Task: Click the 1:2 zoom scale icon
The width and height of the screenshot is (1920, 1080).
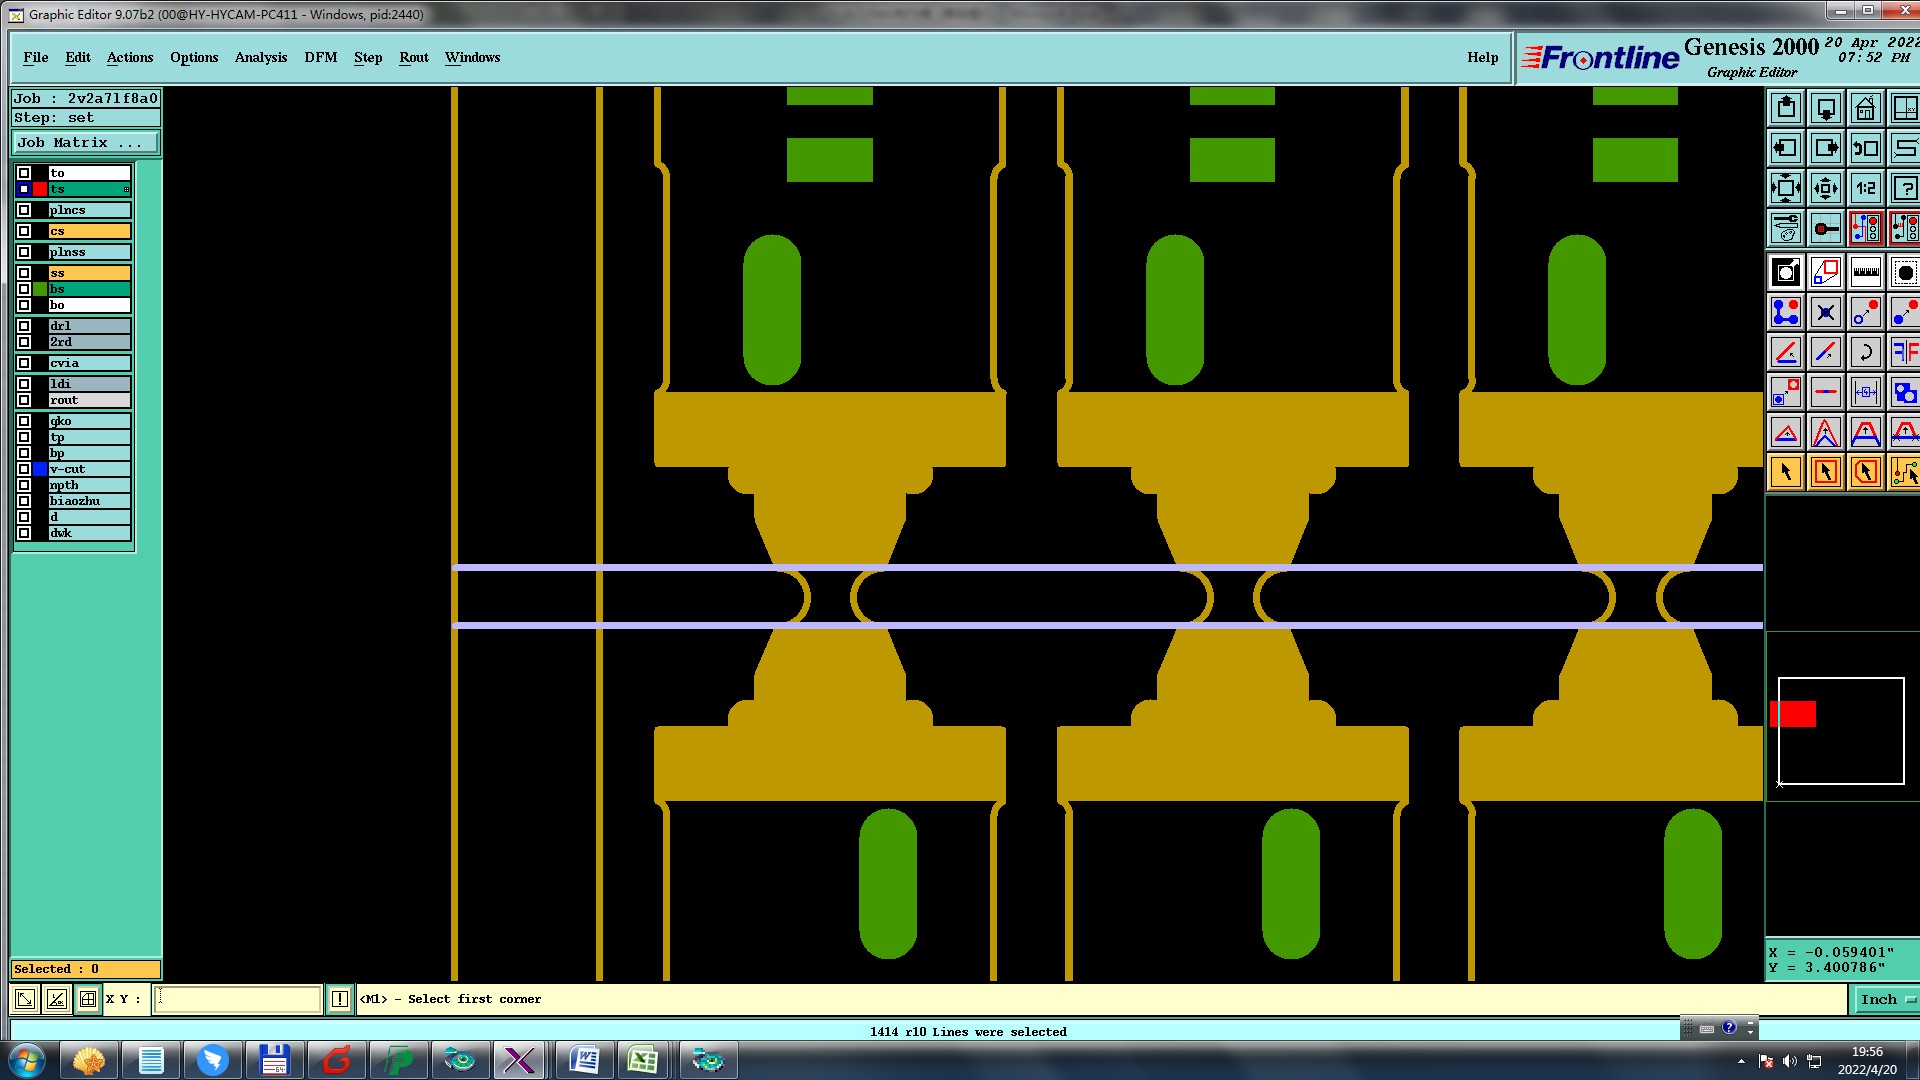Action: (x=1865, y=188)
